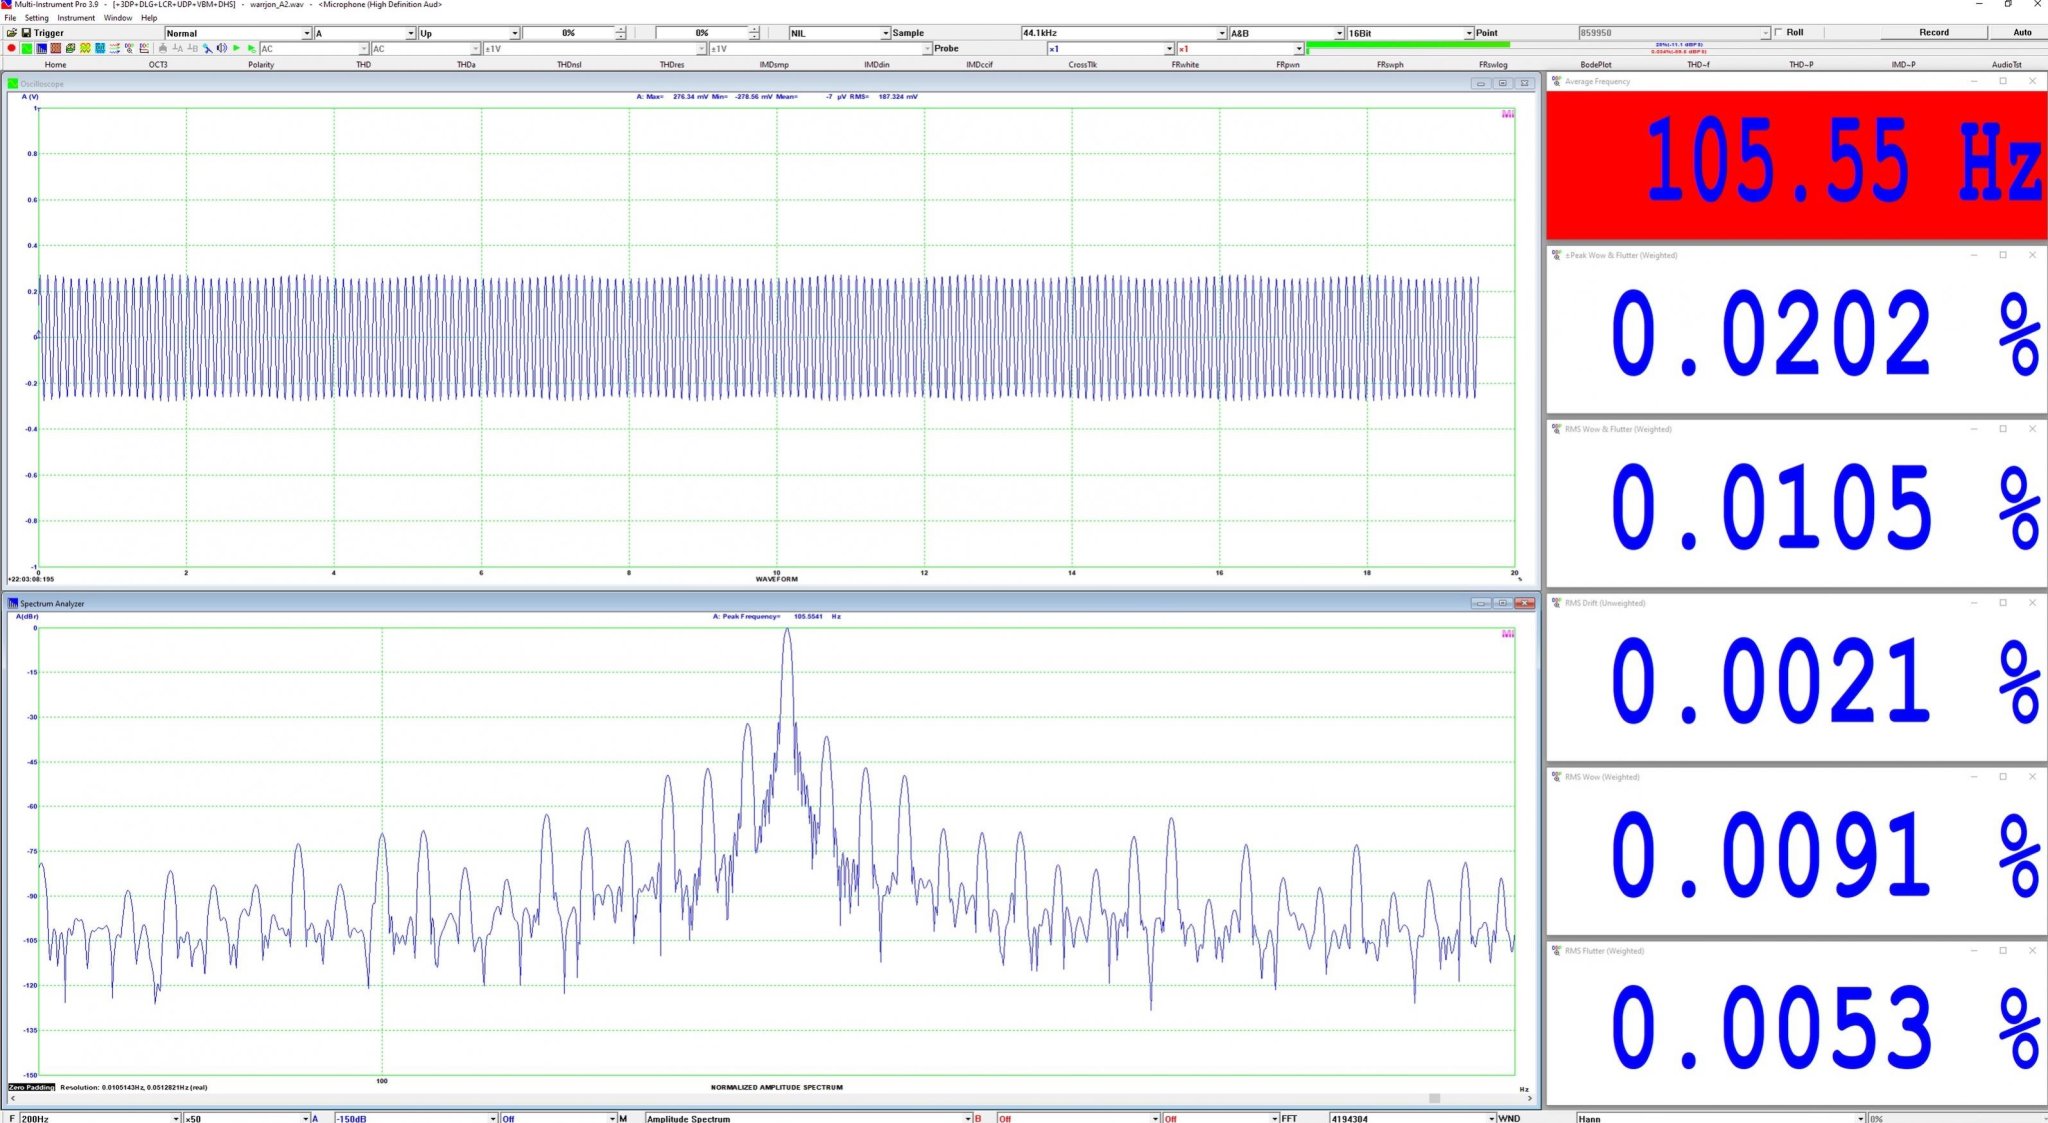This screenshot has height=1123, width=2048.
Task: Click the blue probe tool icon
Action: tap(207, 48)
